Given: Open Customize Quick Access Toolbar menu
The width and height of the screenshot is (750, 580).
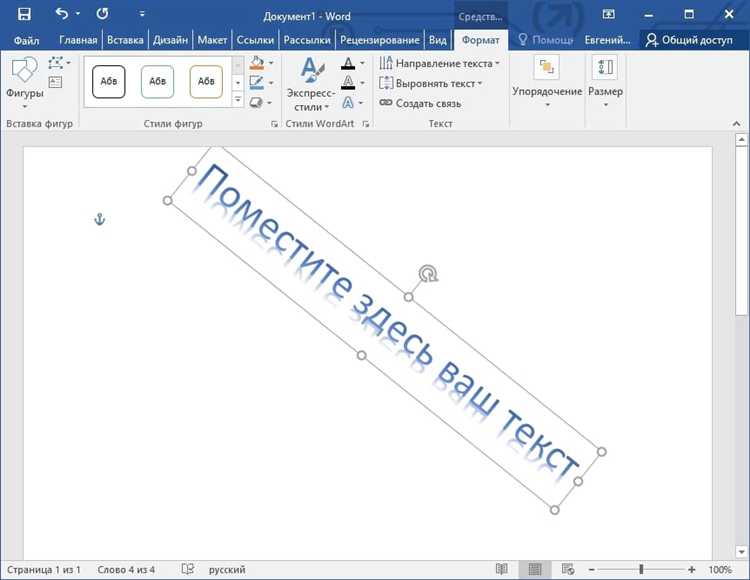Looking at the screenshot, I should click(142, 14).
